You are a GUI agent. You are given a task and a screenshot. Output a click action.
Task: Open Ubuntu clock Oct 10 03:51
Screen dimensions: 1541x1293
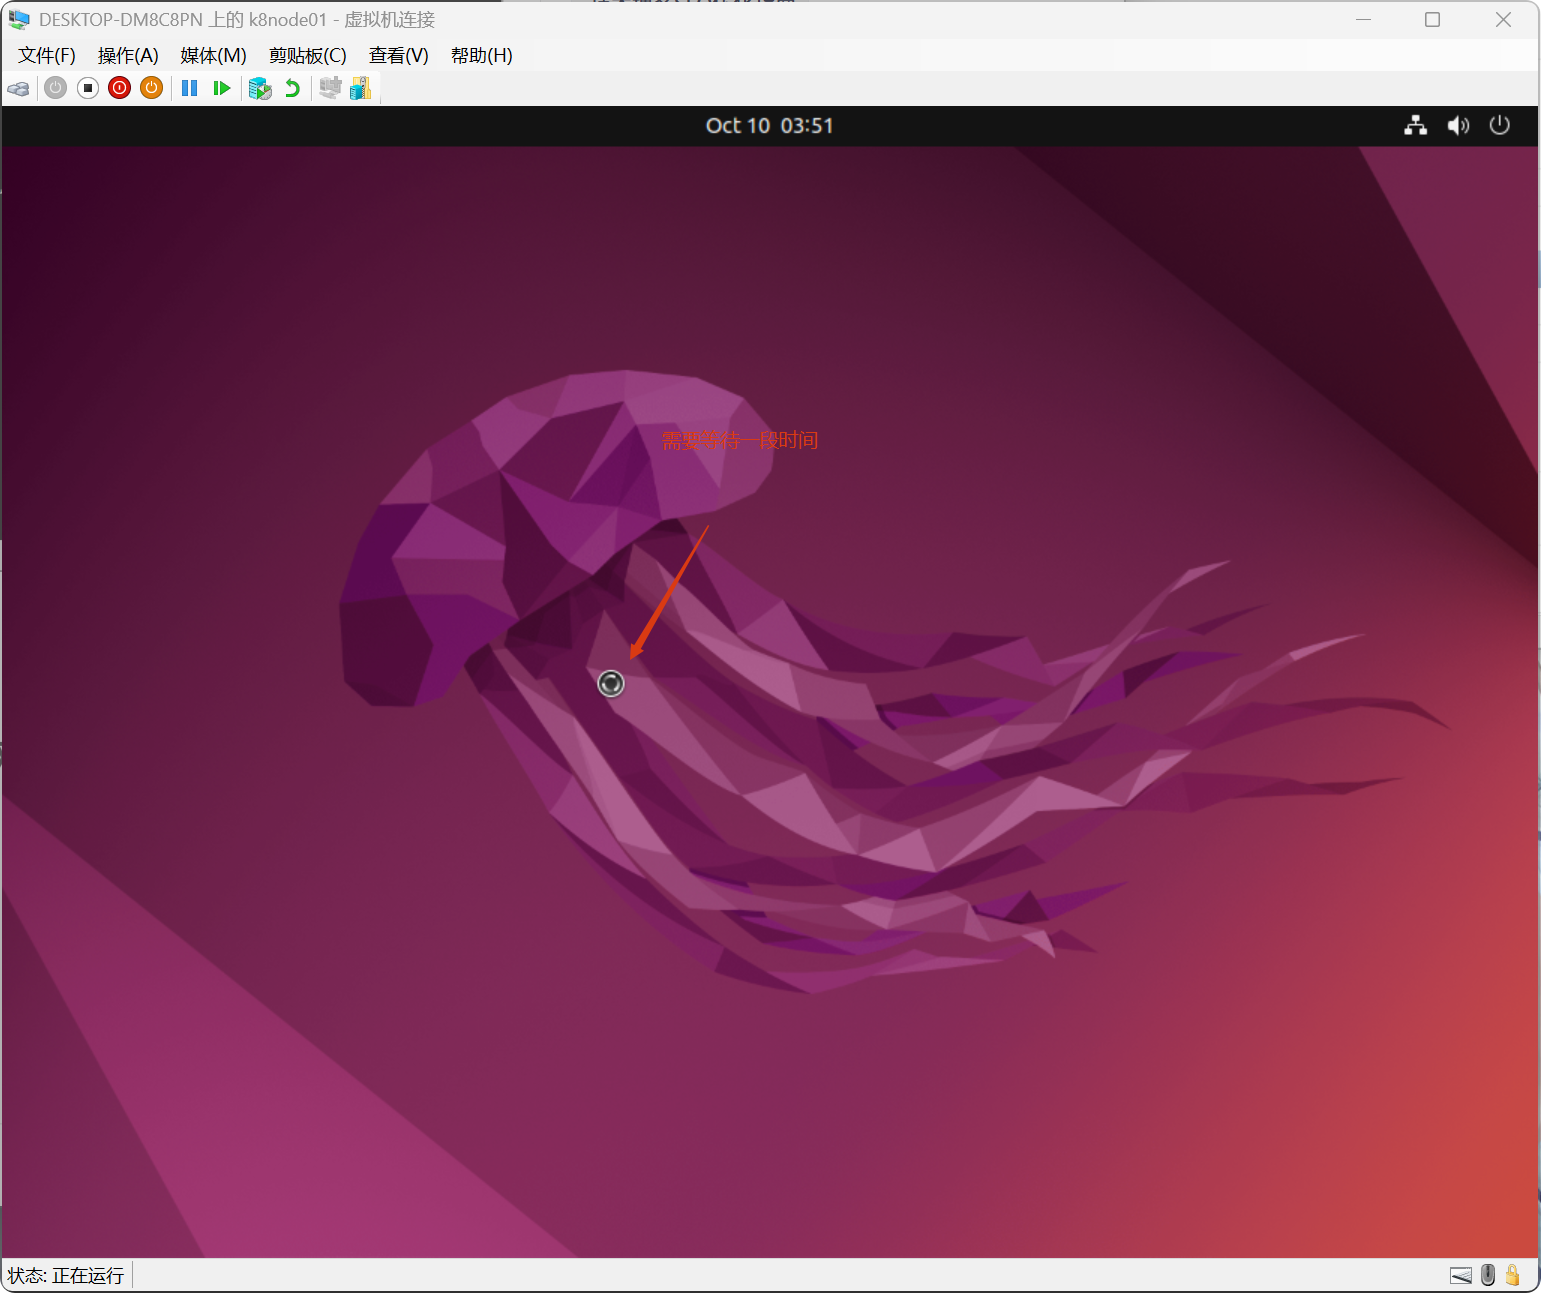[x=769, y=126]
